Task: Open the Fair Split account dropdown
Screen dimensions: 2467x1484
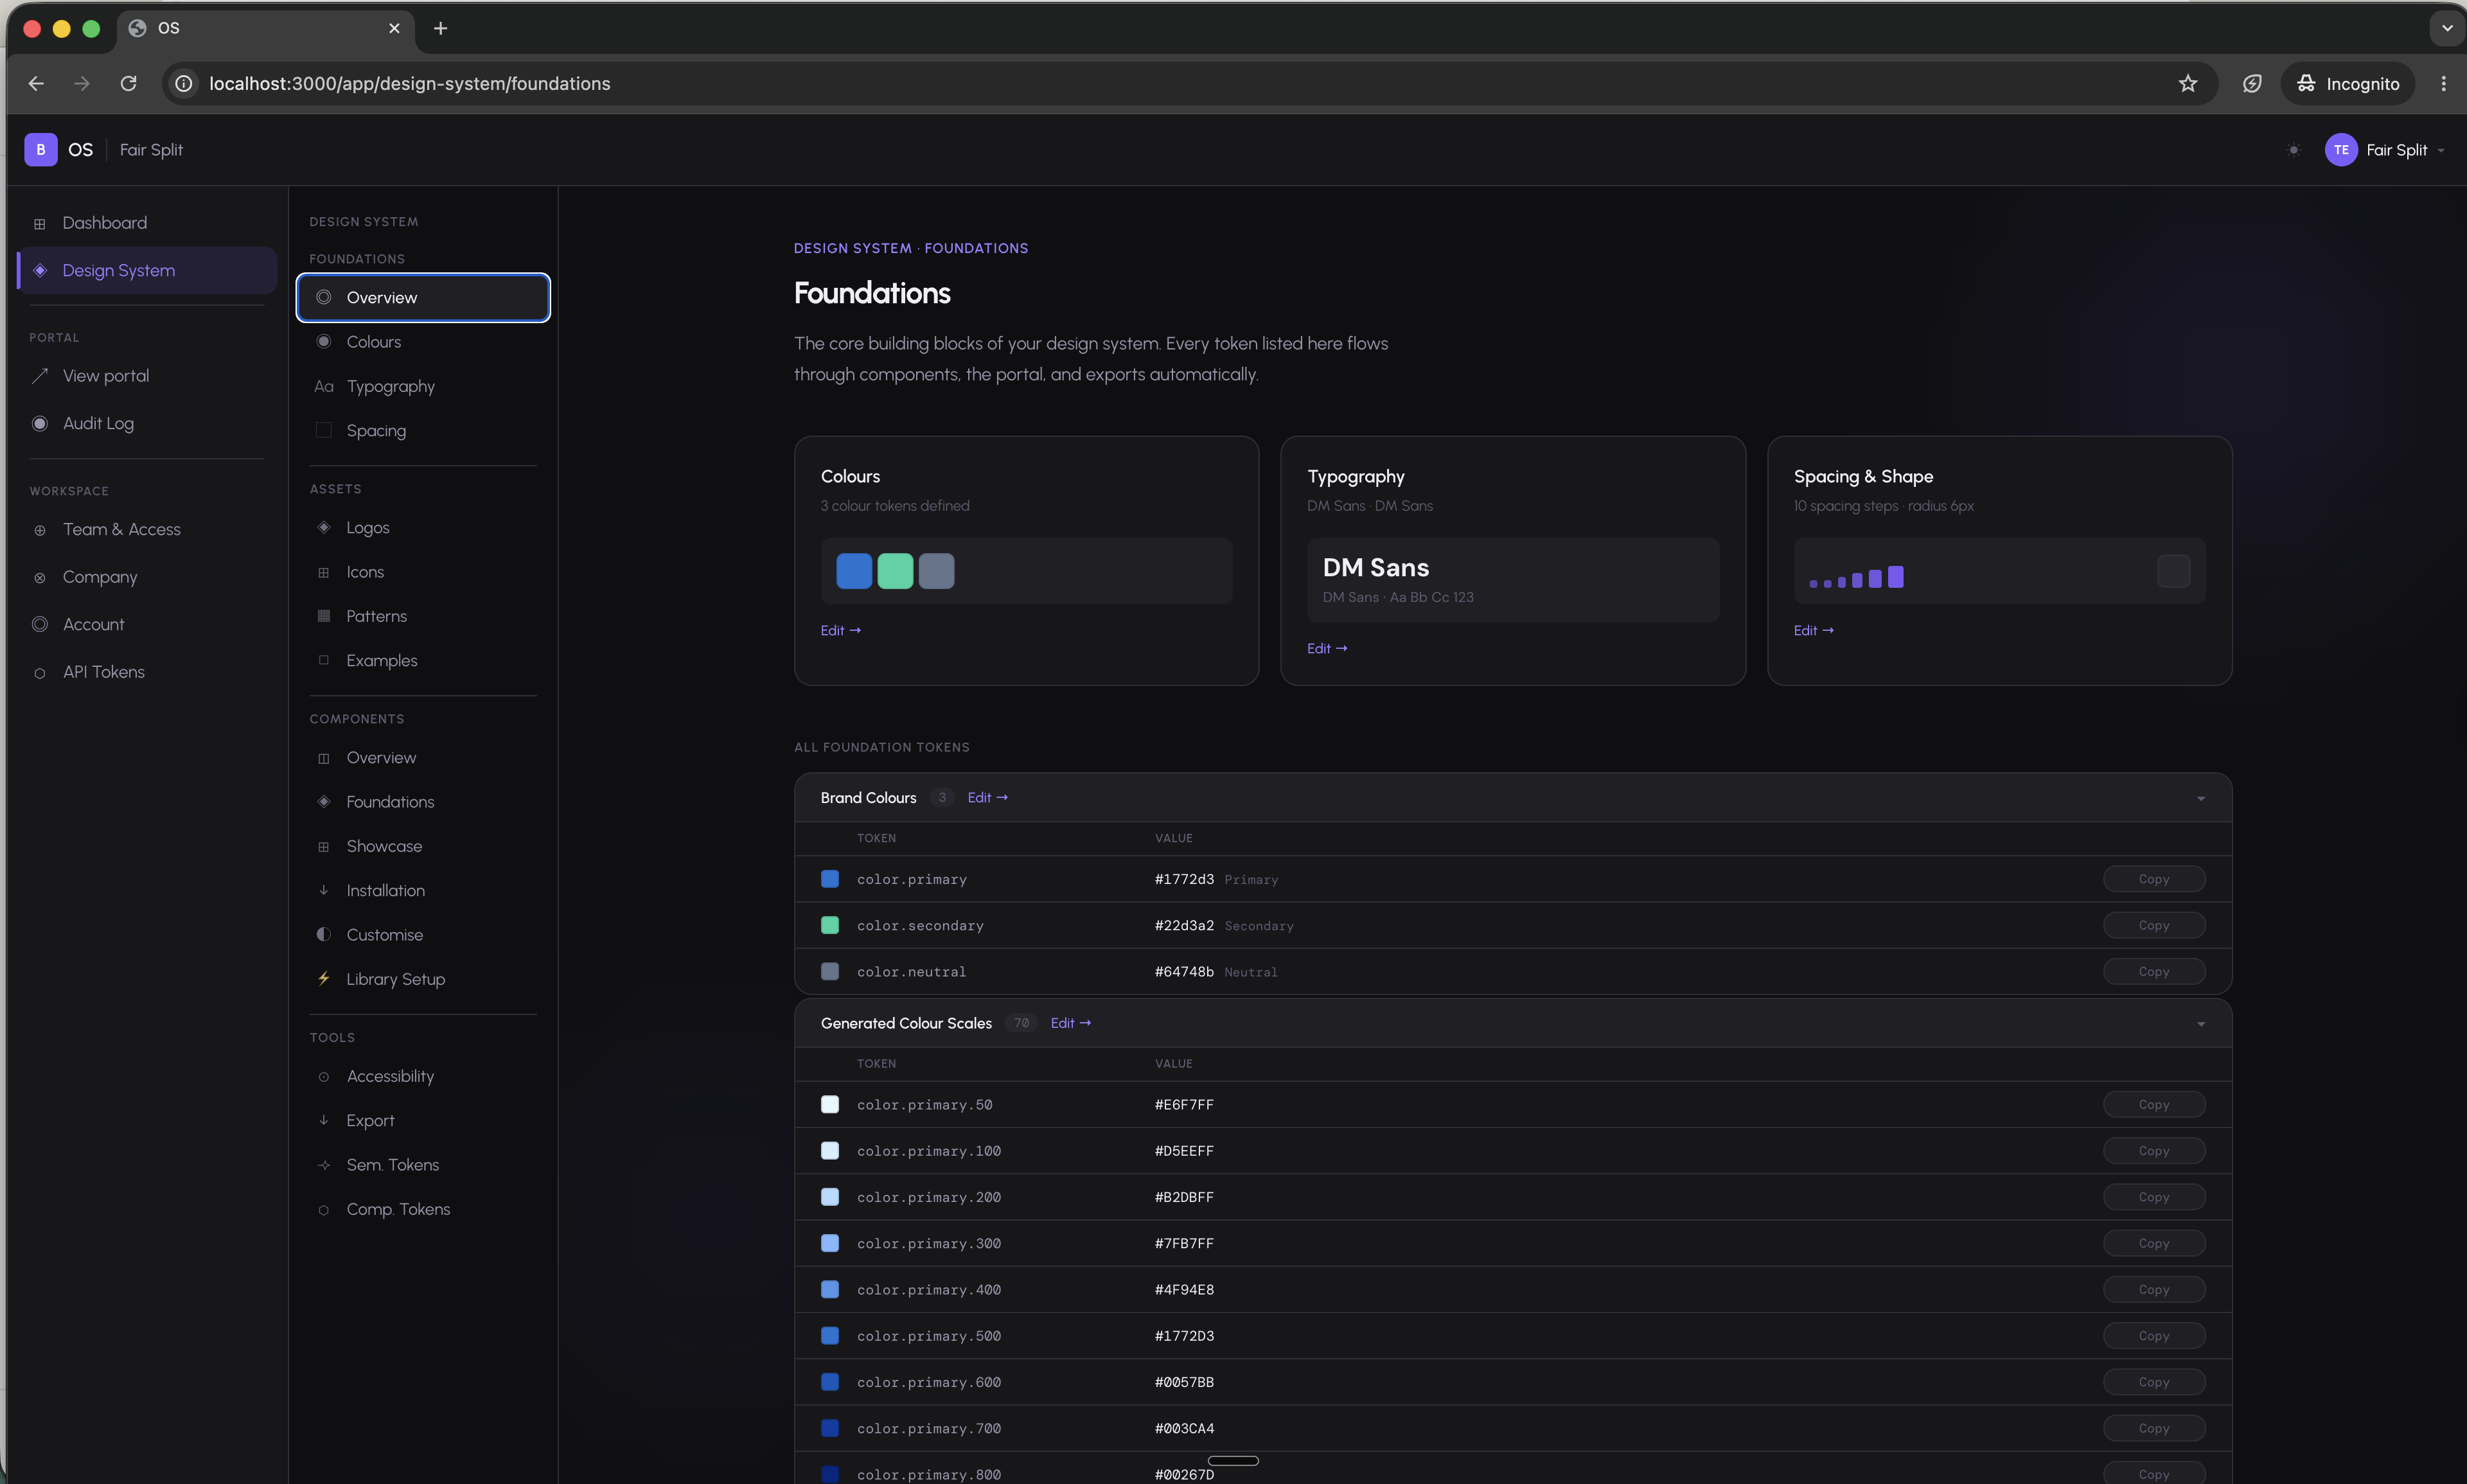Action: (x=2405, y=150)
